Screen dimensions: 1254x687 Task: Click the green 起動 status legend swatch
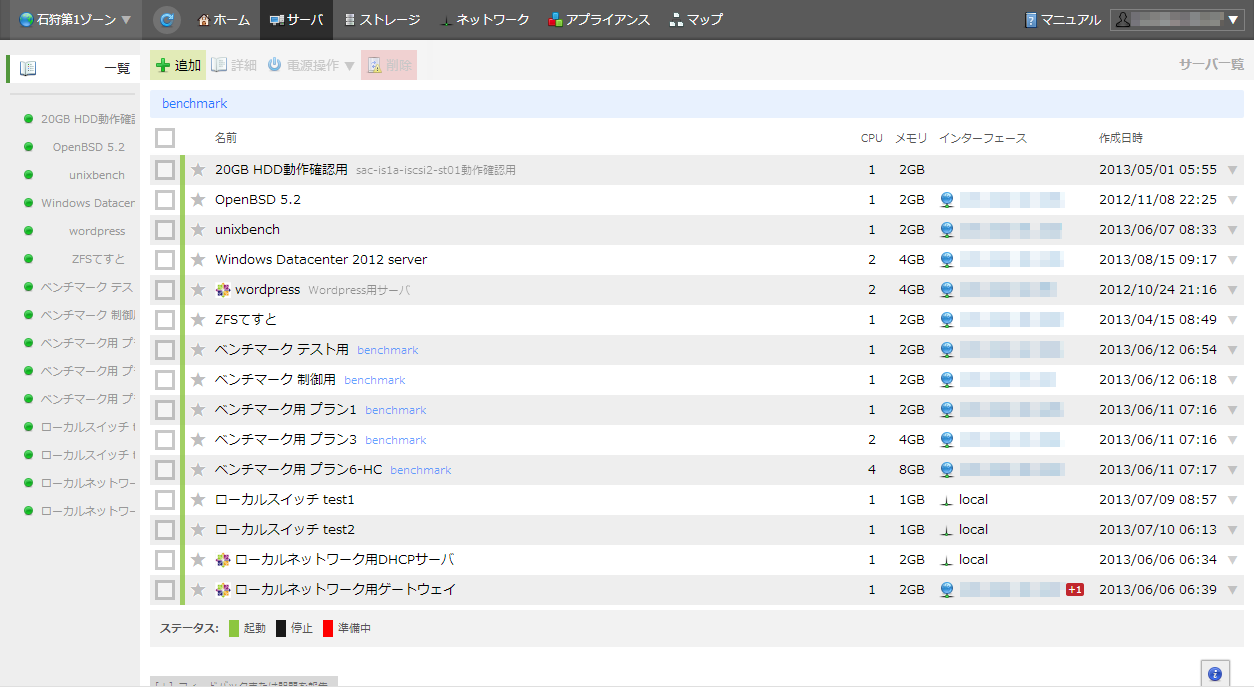(234, 629)
